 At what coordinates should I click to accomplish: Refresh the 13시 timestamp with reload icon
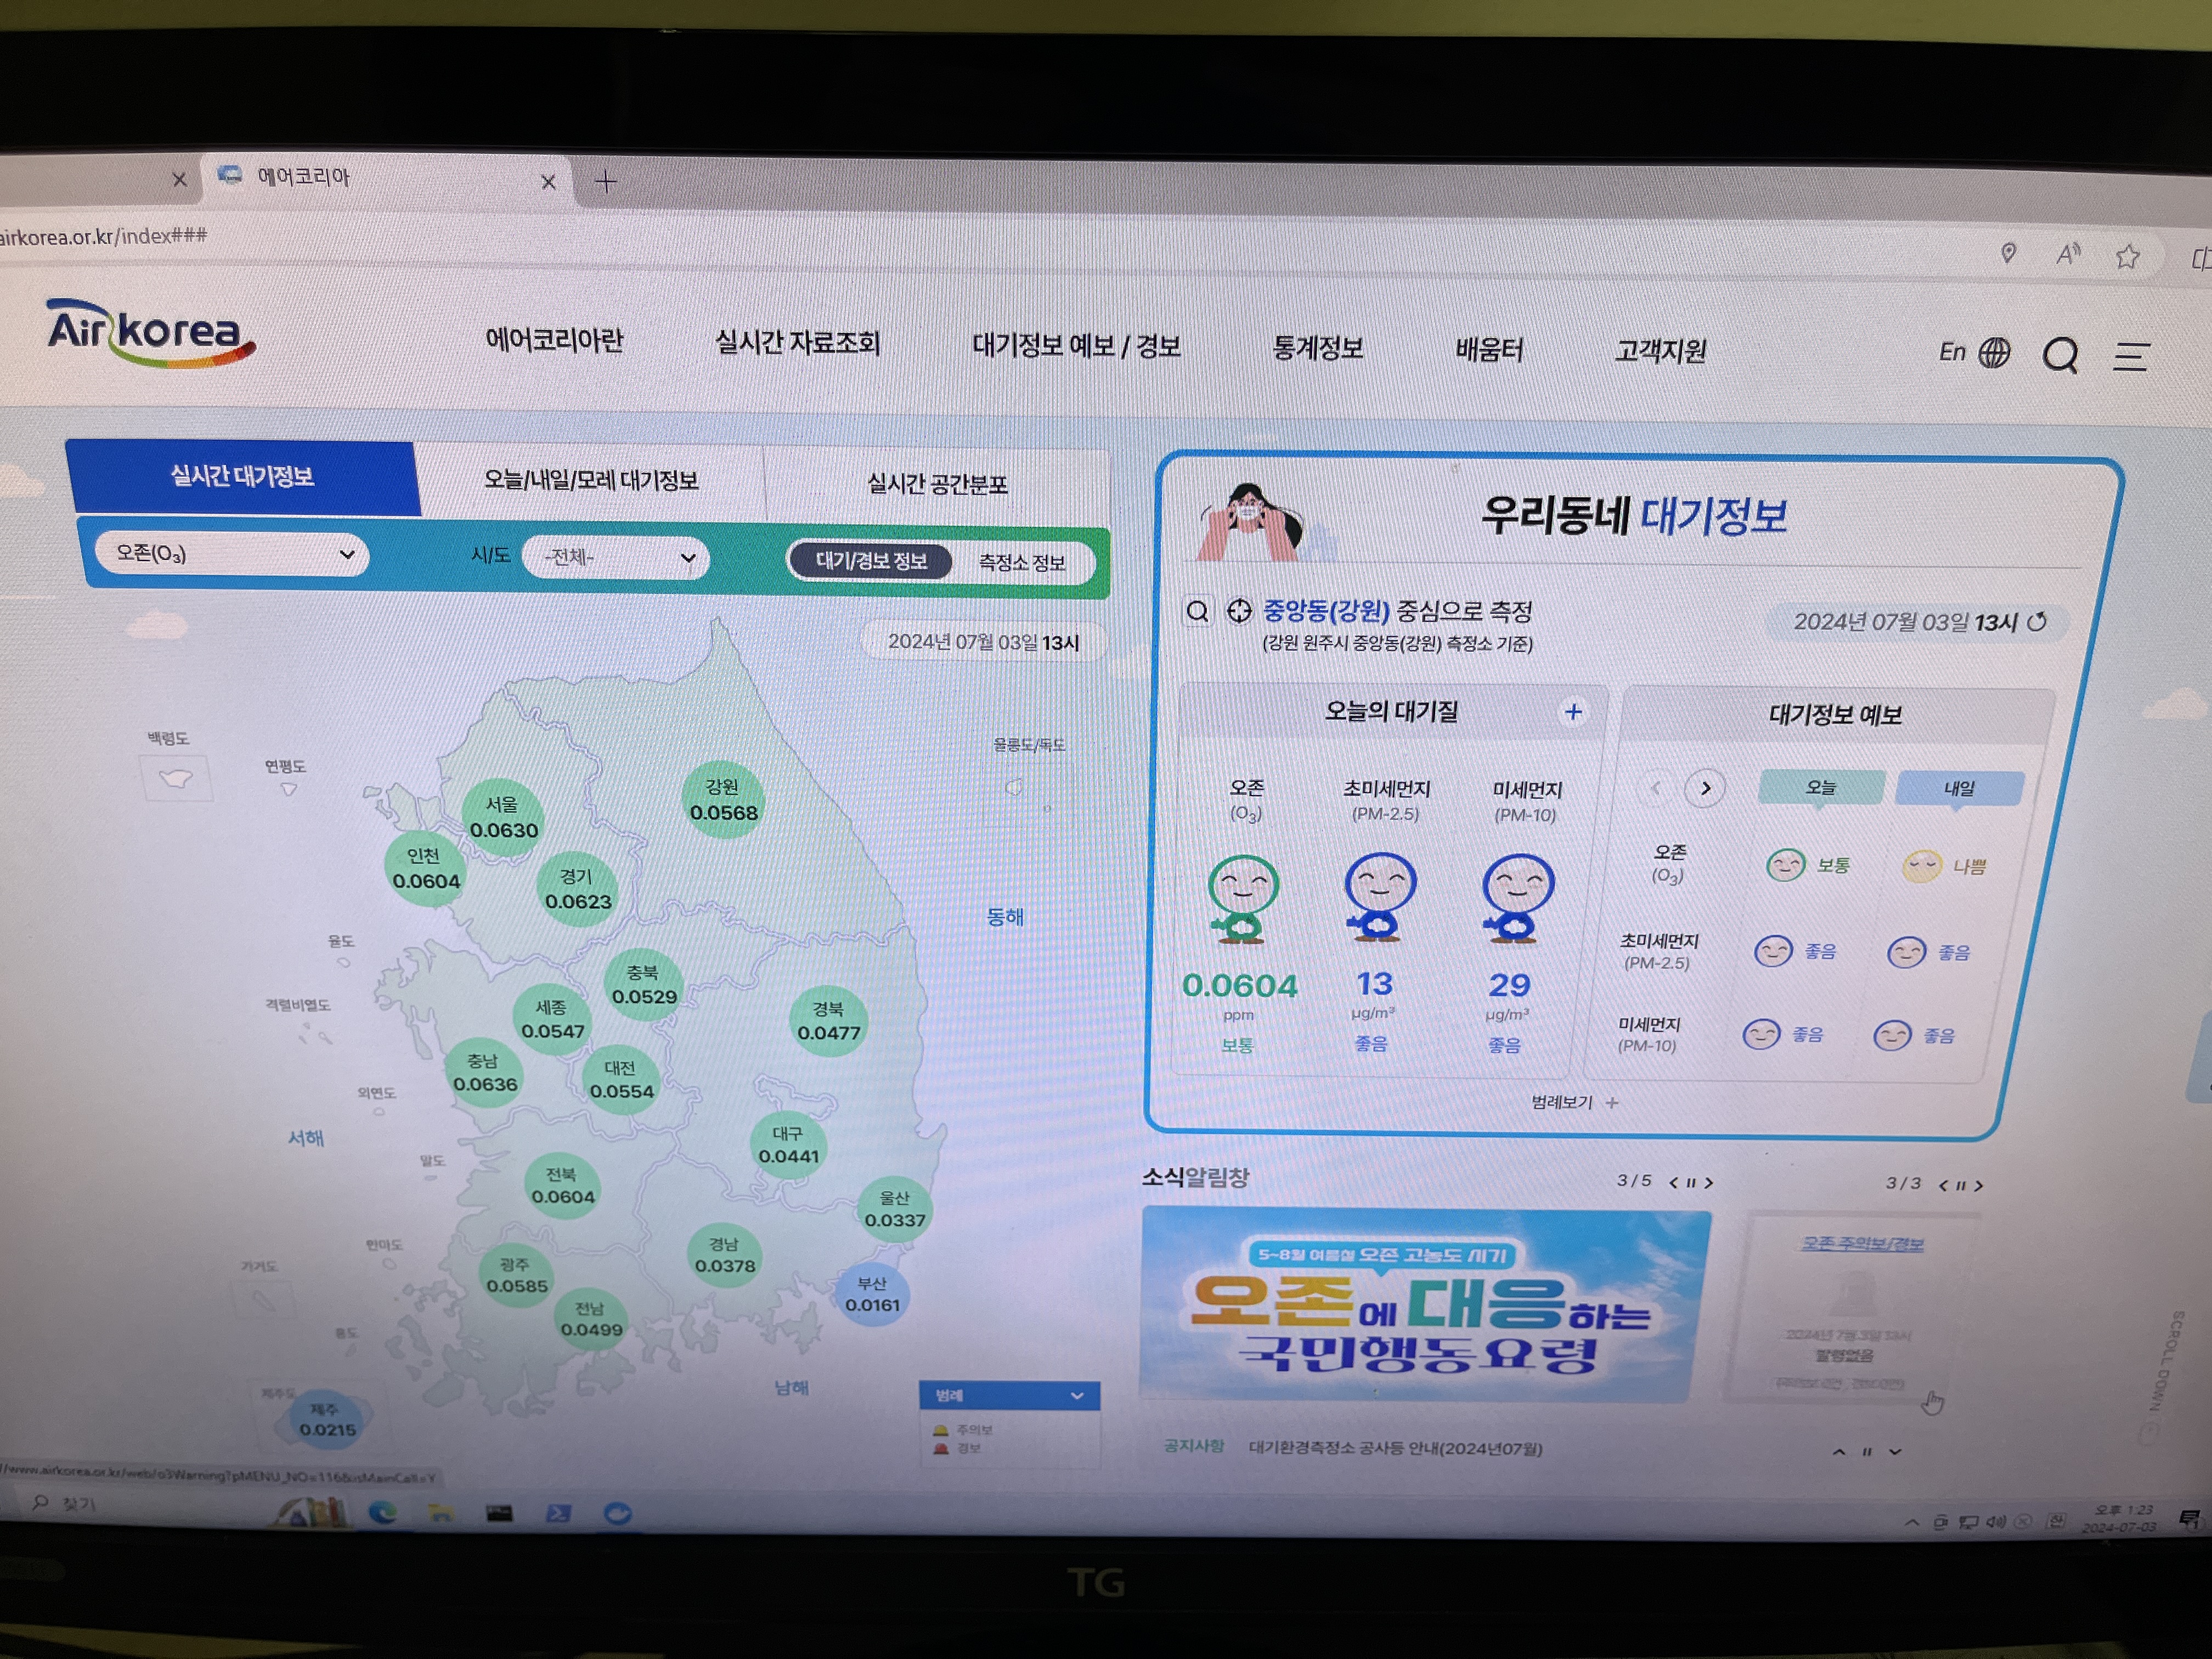pos(2037,622)
